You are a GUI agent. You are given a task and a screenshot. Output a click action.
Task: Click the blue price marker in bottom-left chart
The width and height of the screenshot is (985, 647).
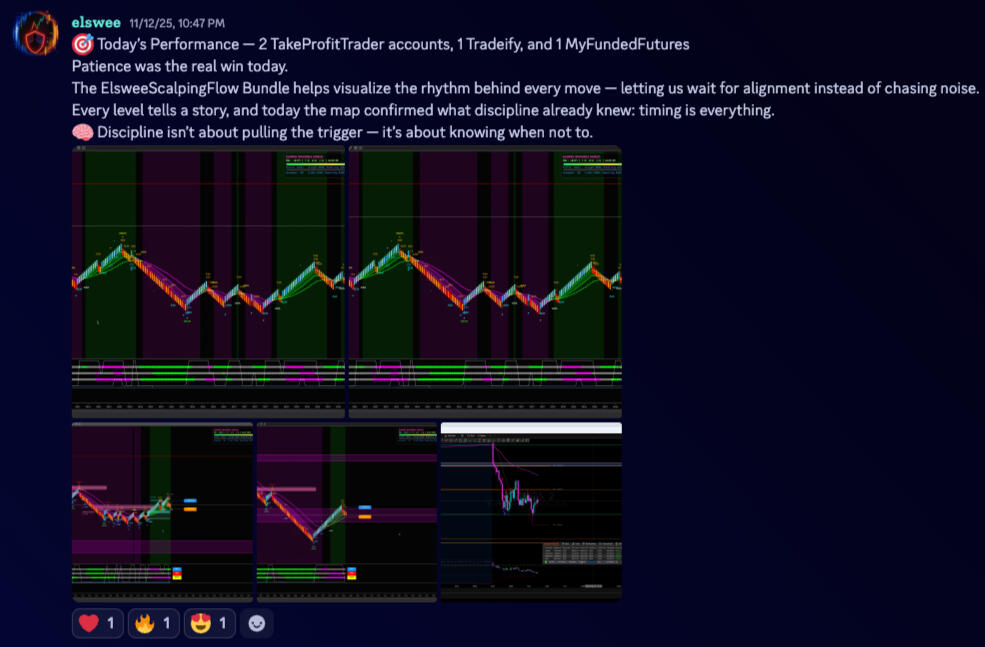tap(190, 500)
